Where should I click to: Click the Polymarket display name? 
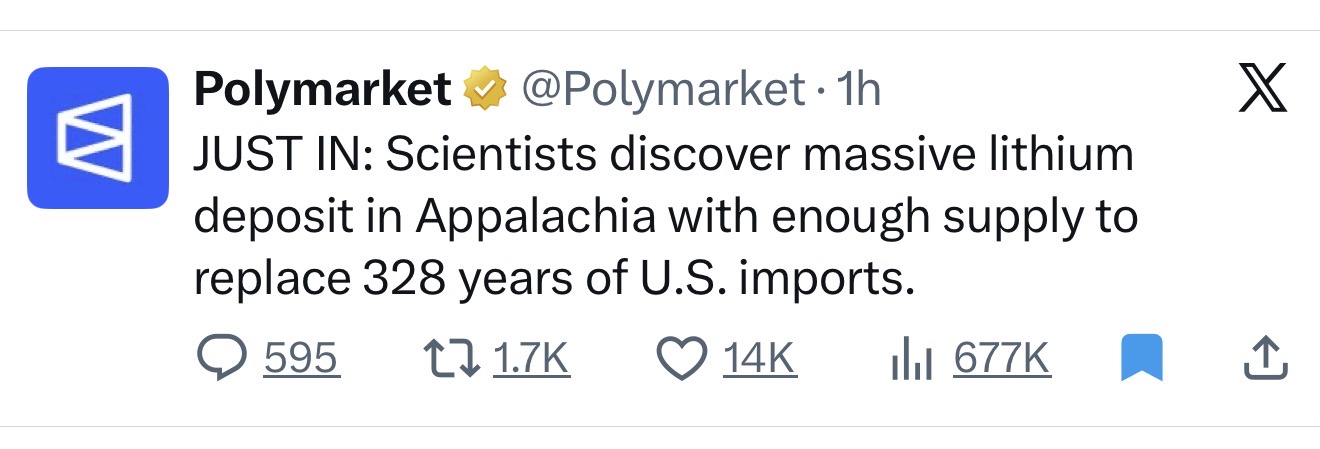coord(322,91)
